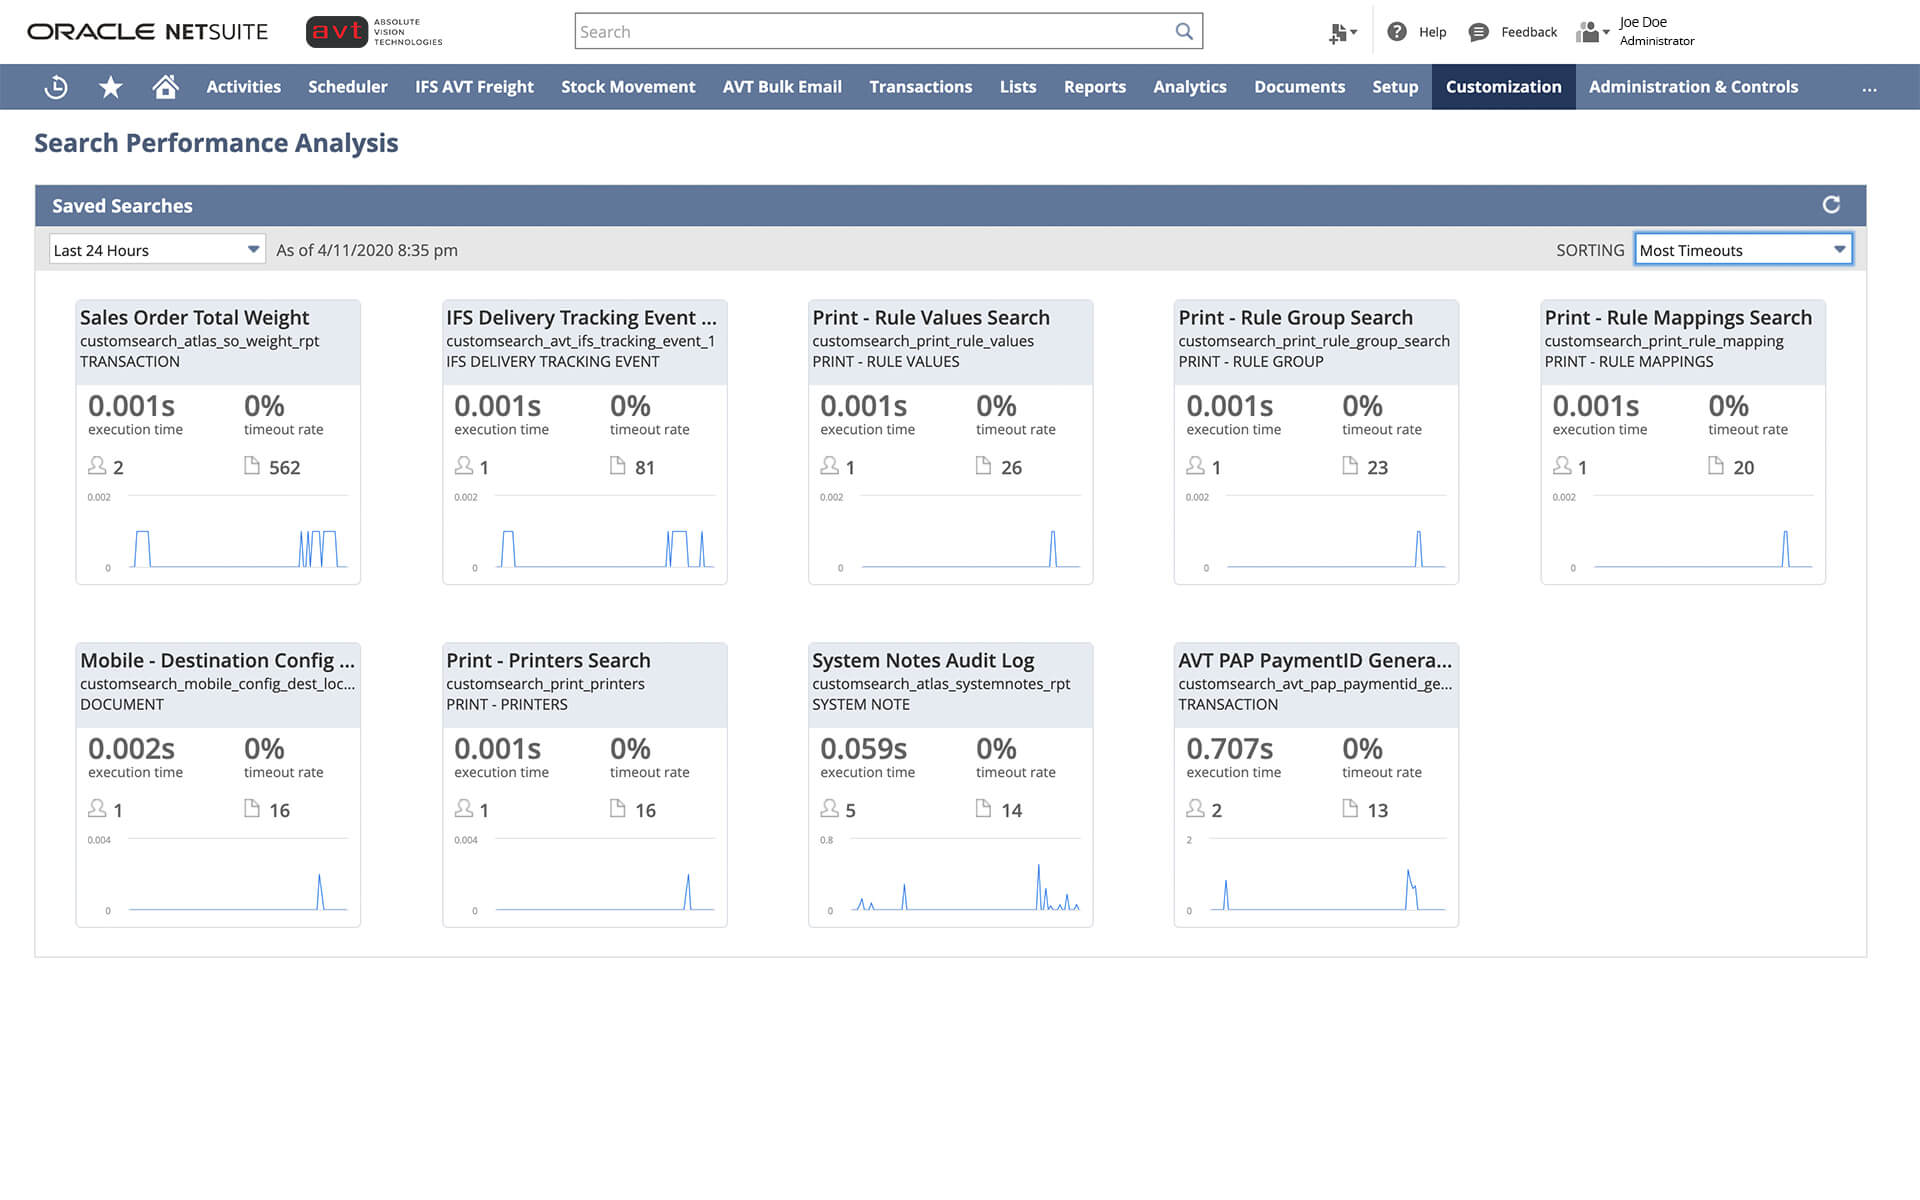Open the Customization menu
The height and width of the screenshot is (1200, 1920).
(1503, 87)
